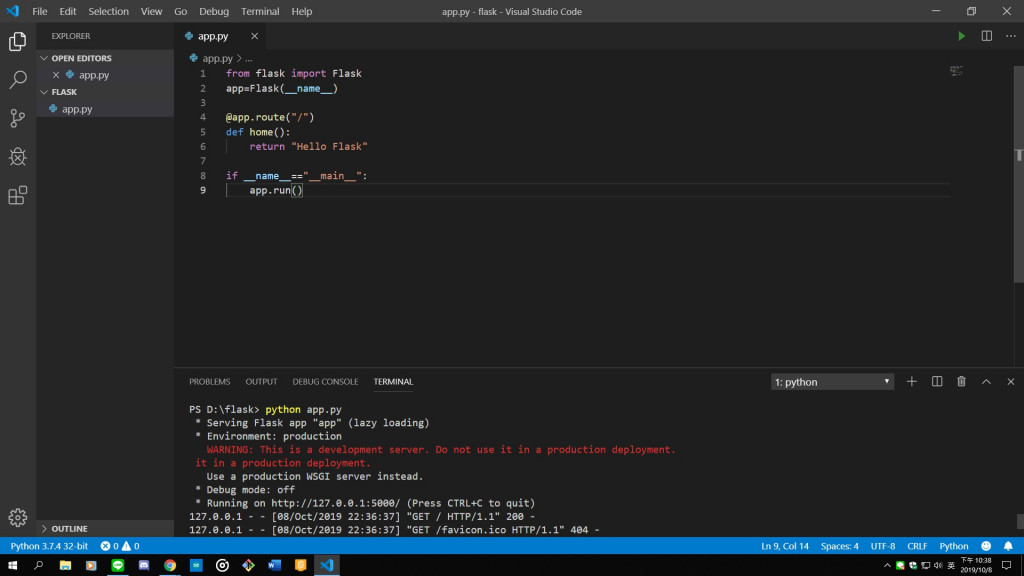
Task: Split the editor to the right
Action: tap(986, 36)
